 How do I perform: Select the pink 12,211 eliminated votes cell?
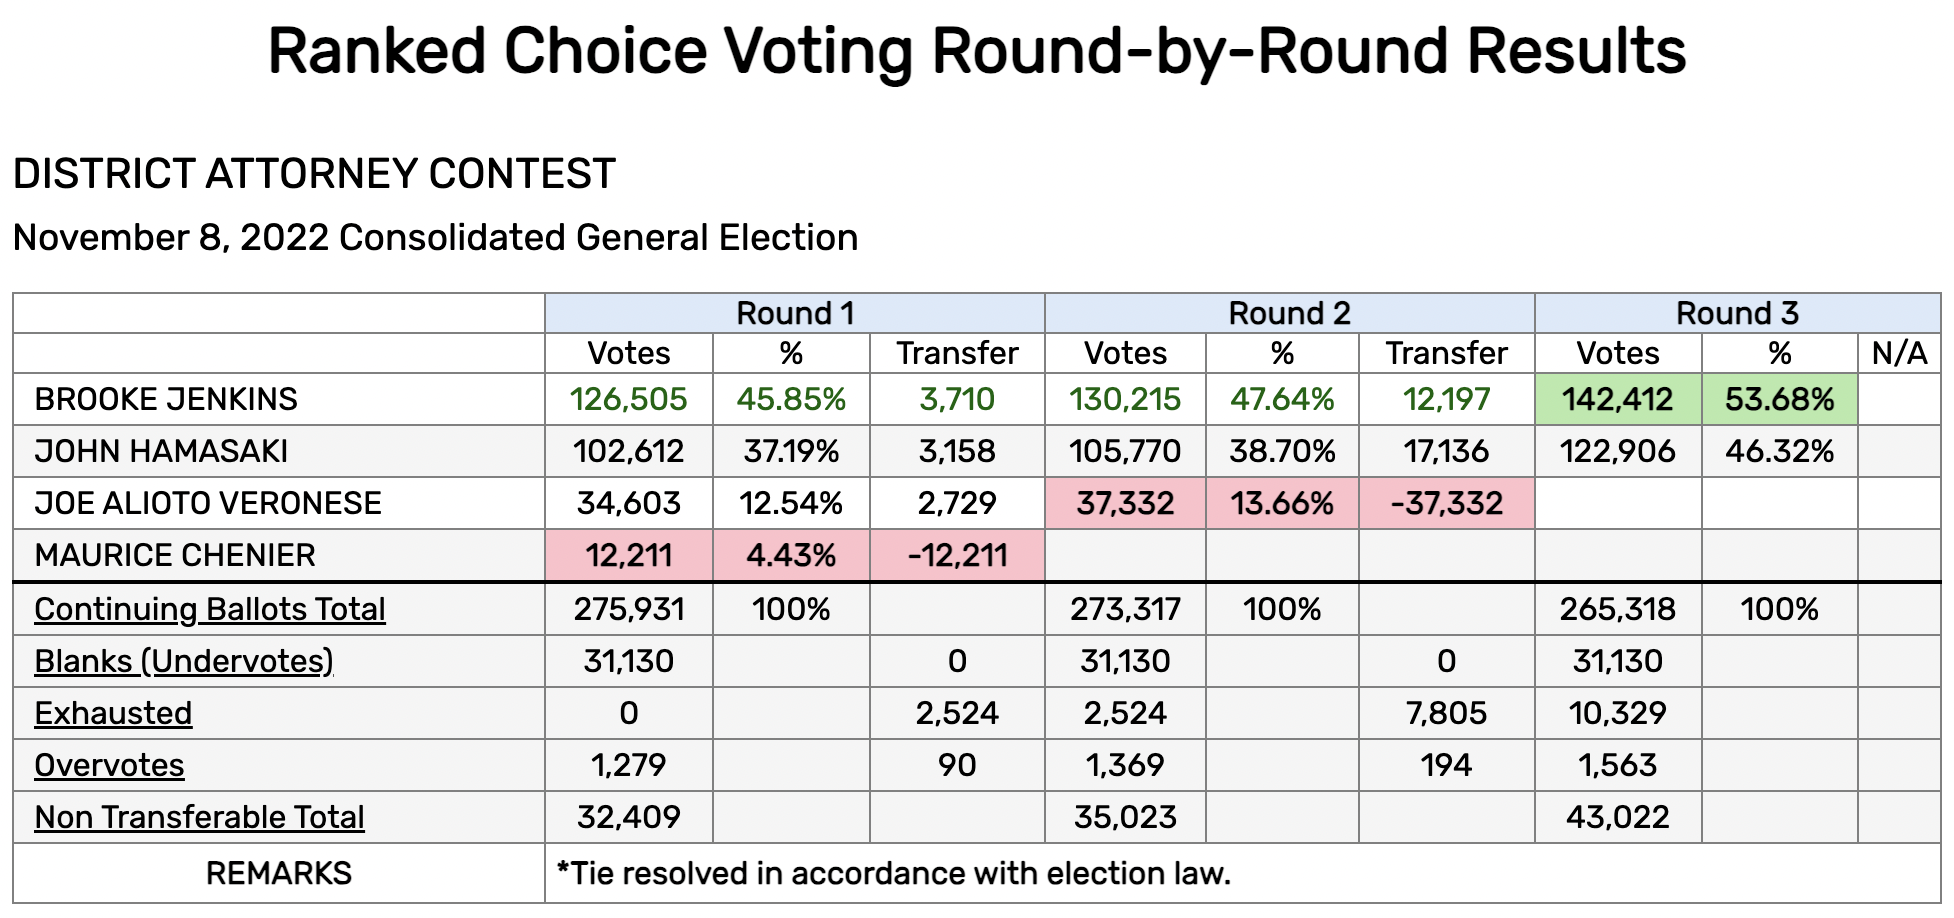[x=629, y=555]
